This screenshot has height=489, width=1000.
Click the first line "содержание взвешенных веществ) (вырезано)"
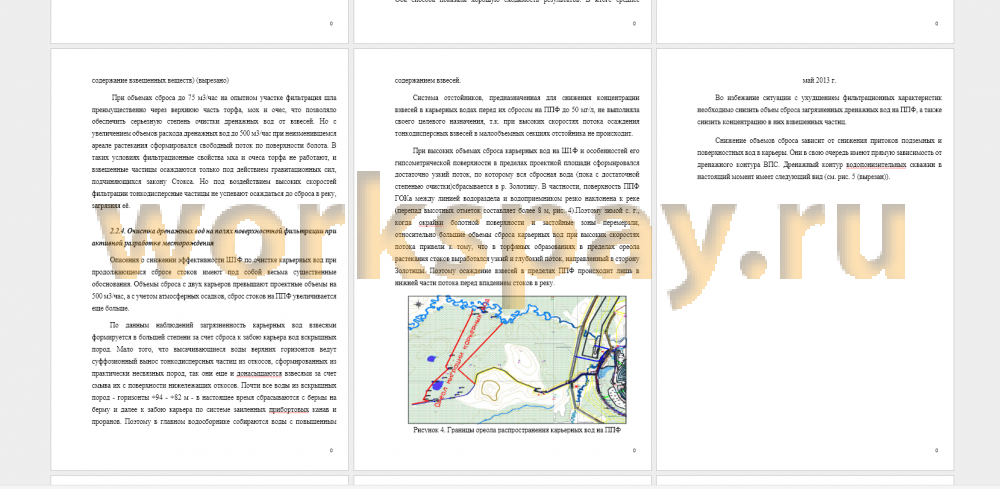pos(161,81)
